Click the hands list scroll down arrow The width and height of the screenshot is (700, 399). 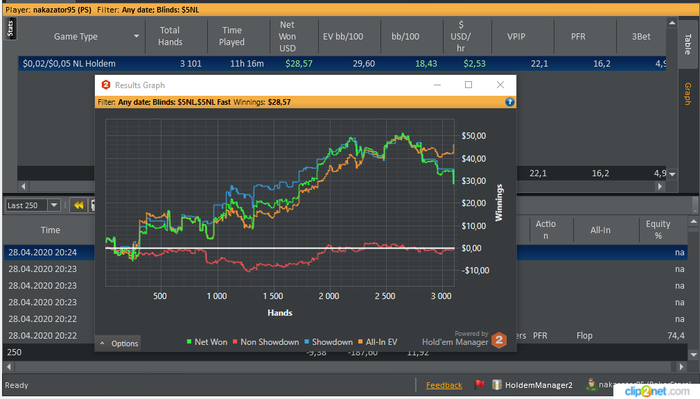pos(693,355)
